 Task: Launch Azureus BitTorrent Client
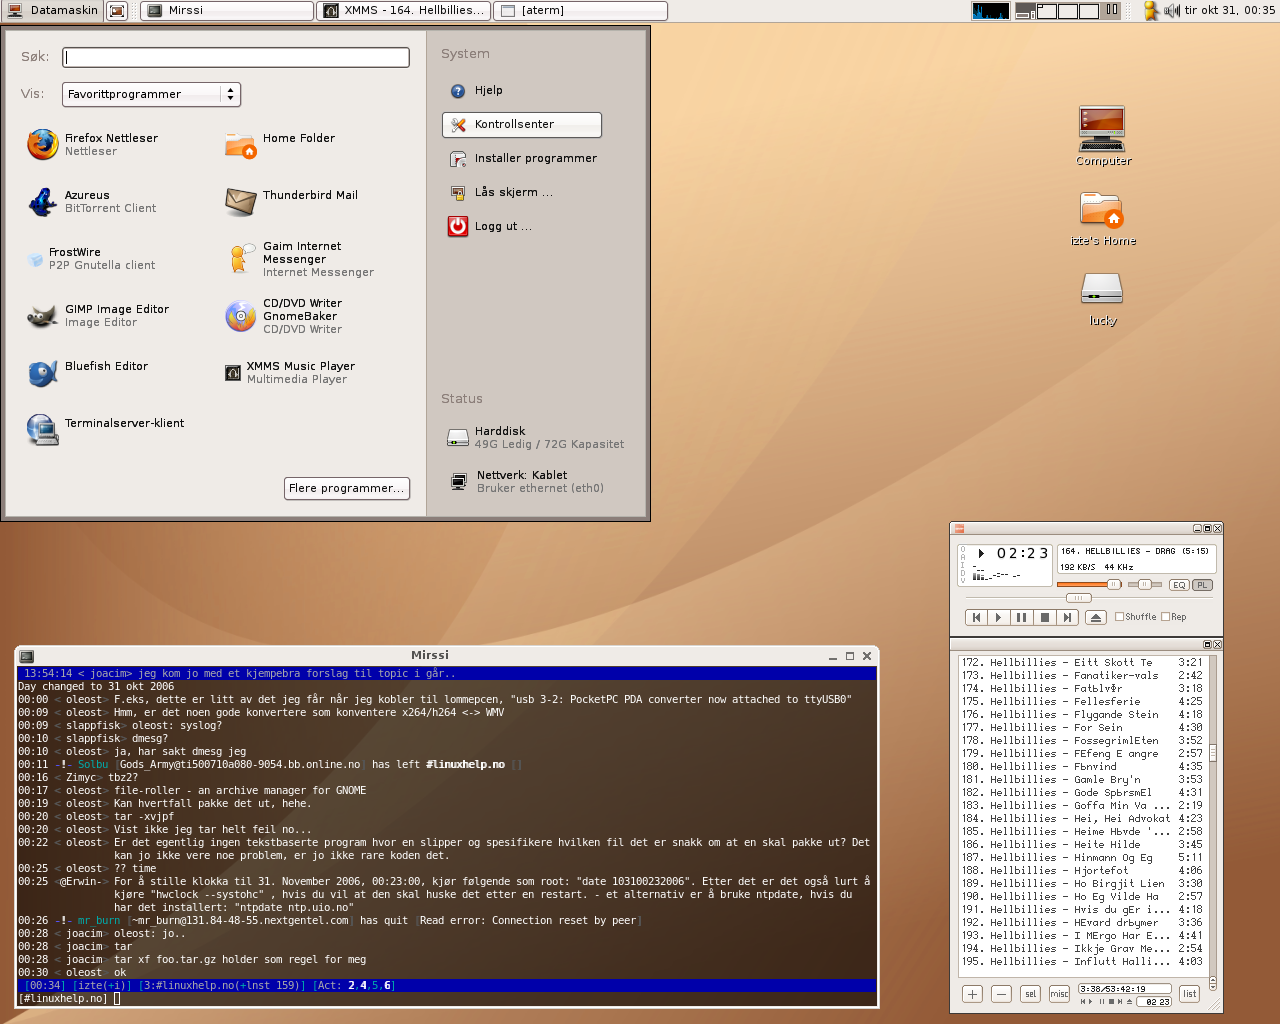tap(92, 202)
